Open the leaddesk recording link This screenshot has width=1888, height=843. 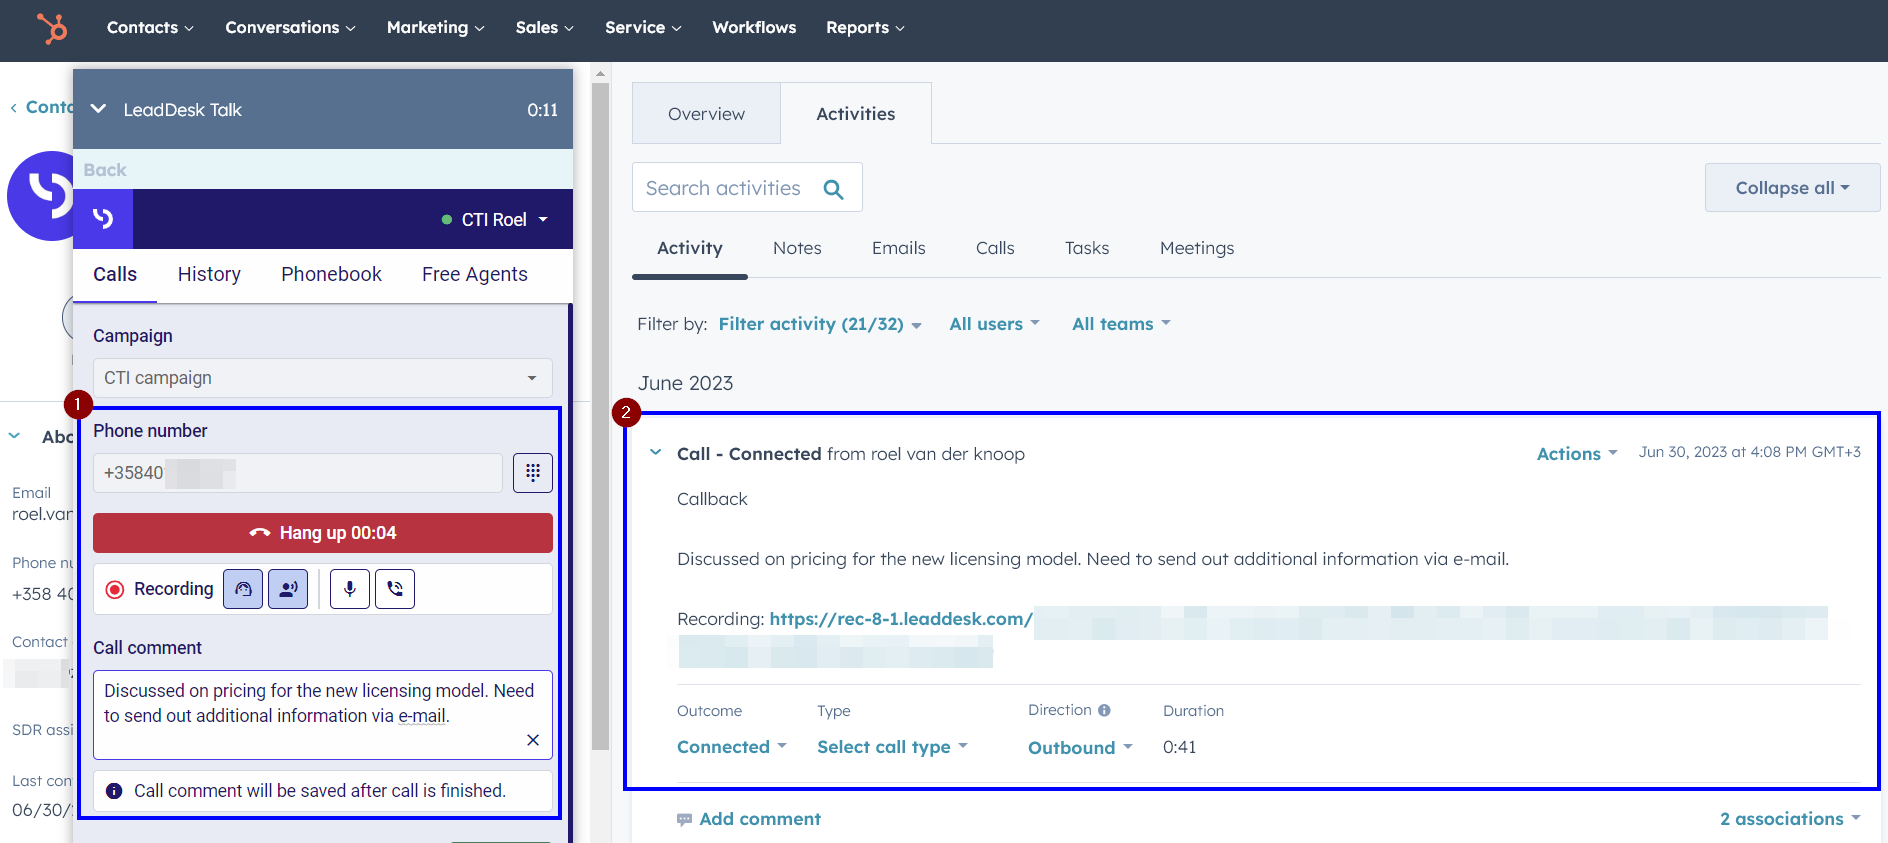[x=901, y=619]
